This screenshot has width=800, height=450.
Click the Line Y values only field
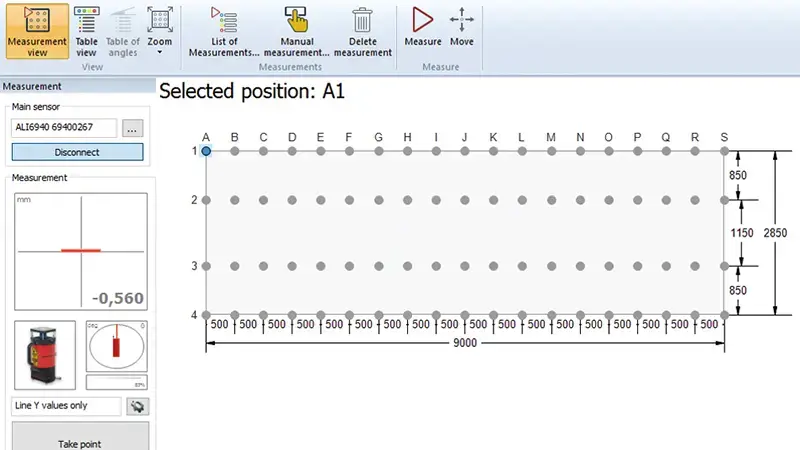(x=66, y=406)
